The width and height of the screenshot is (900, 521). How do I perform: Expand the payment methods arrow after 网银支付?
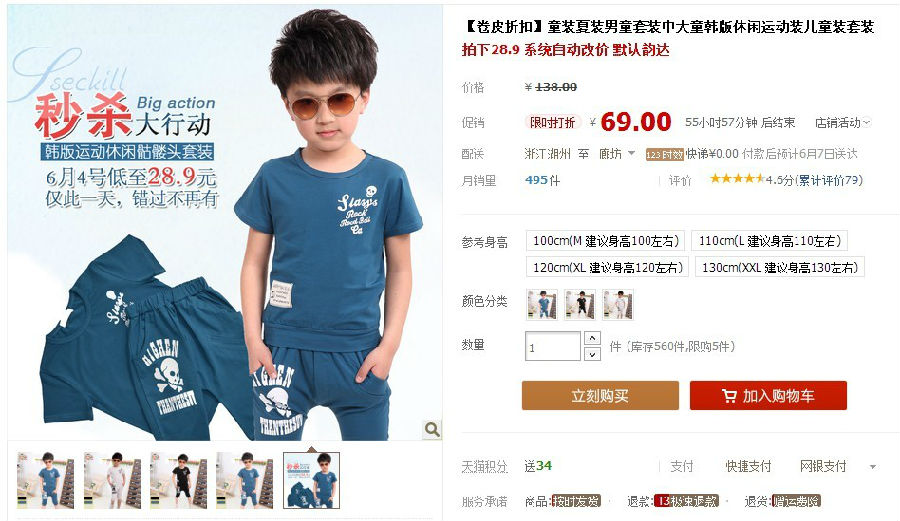tap(872, 467)
